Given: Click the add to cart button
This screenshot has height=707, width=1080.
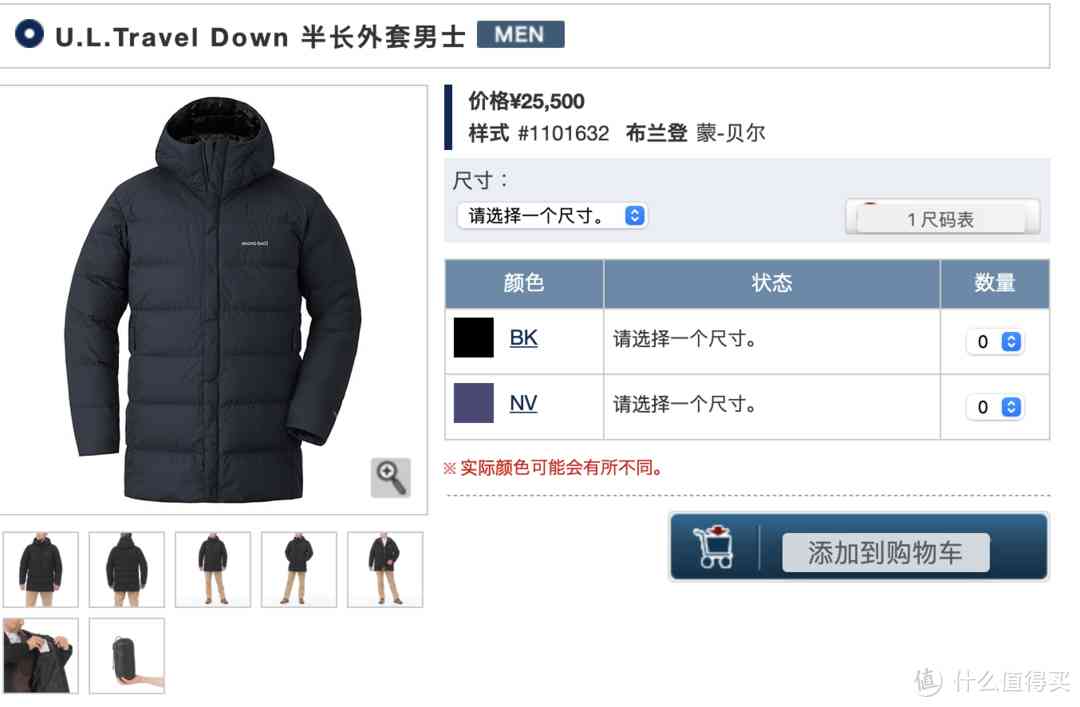Looking at the screenshot, I should pos(886,552).
